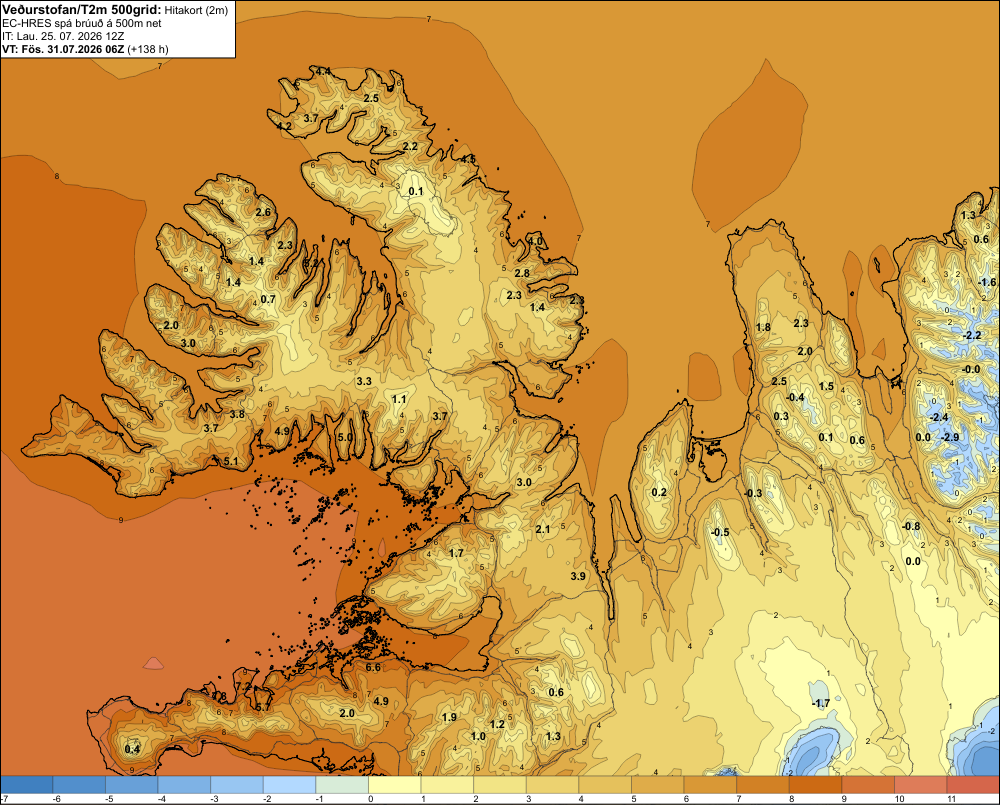Click the 0 to 1 pale yellow legend swatch

tap(395, 784)
